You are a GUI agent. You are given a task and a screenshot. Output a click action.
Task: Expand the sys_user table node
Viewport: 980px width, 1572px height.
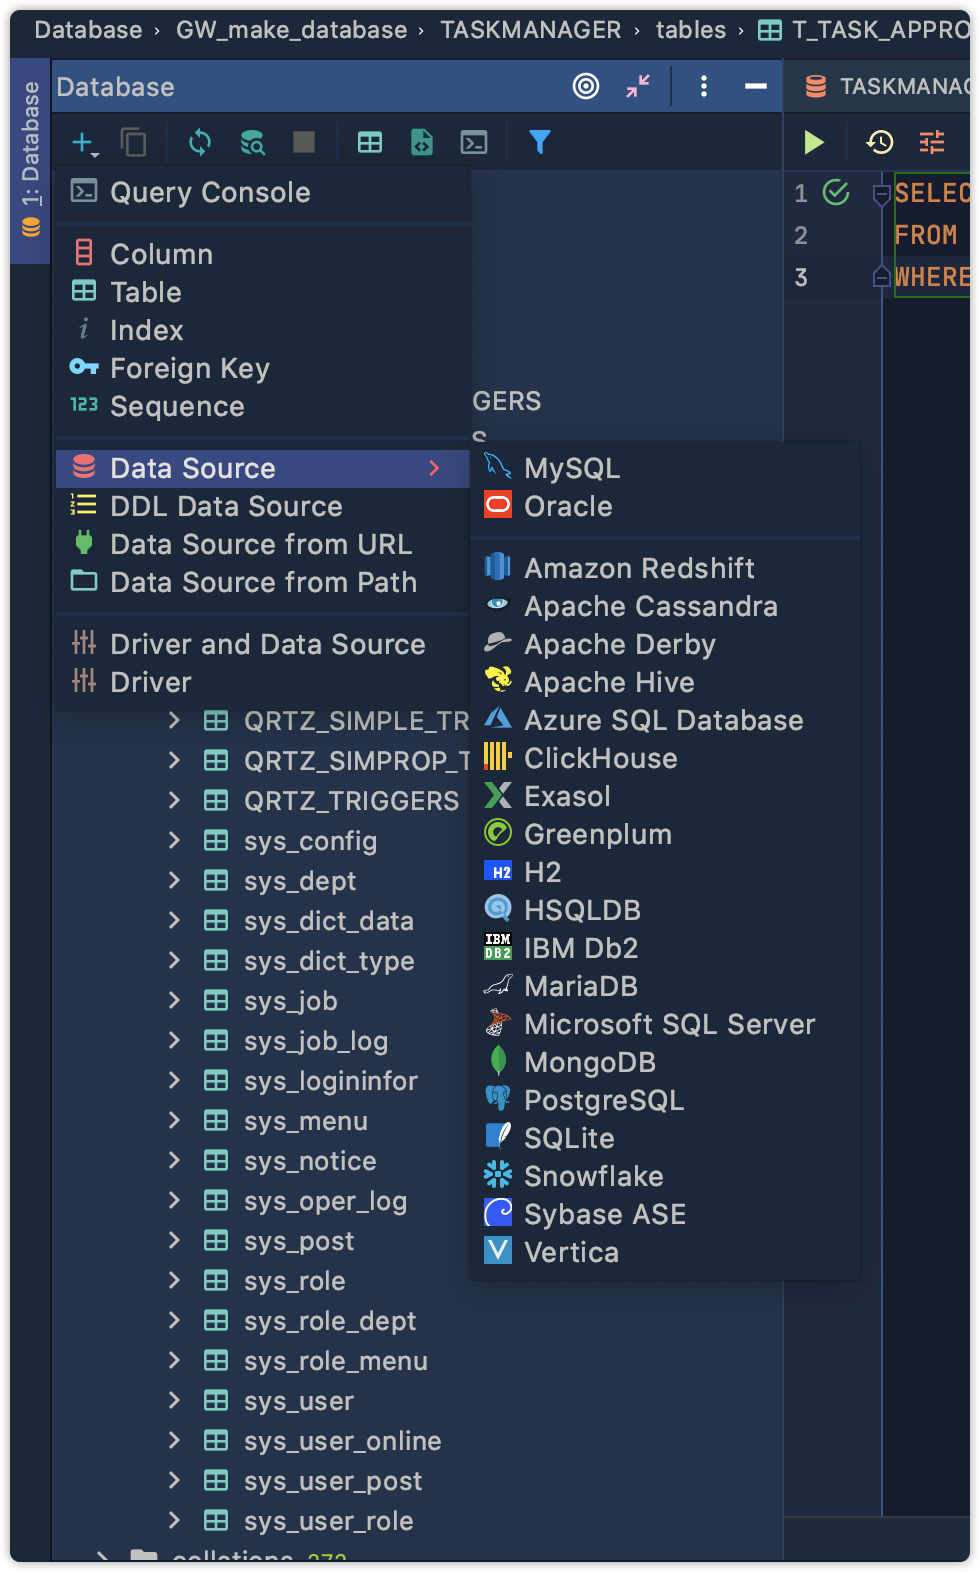(175, 1400)
